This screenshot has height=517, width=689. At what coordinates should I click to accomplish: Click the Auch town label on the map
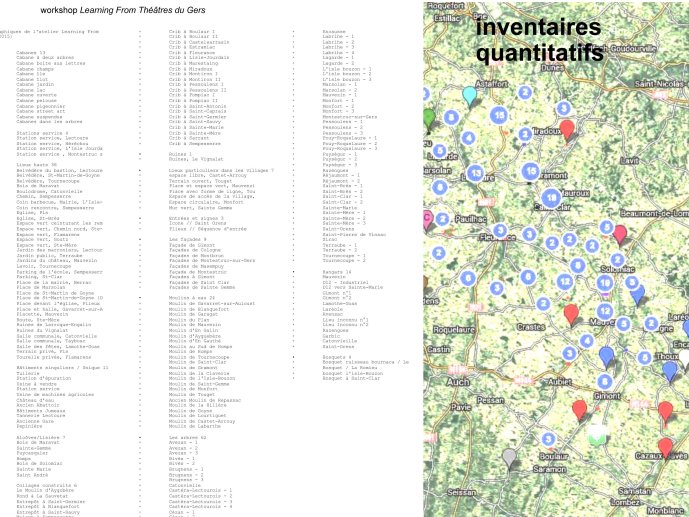[458, 382]
